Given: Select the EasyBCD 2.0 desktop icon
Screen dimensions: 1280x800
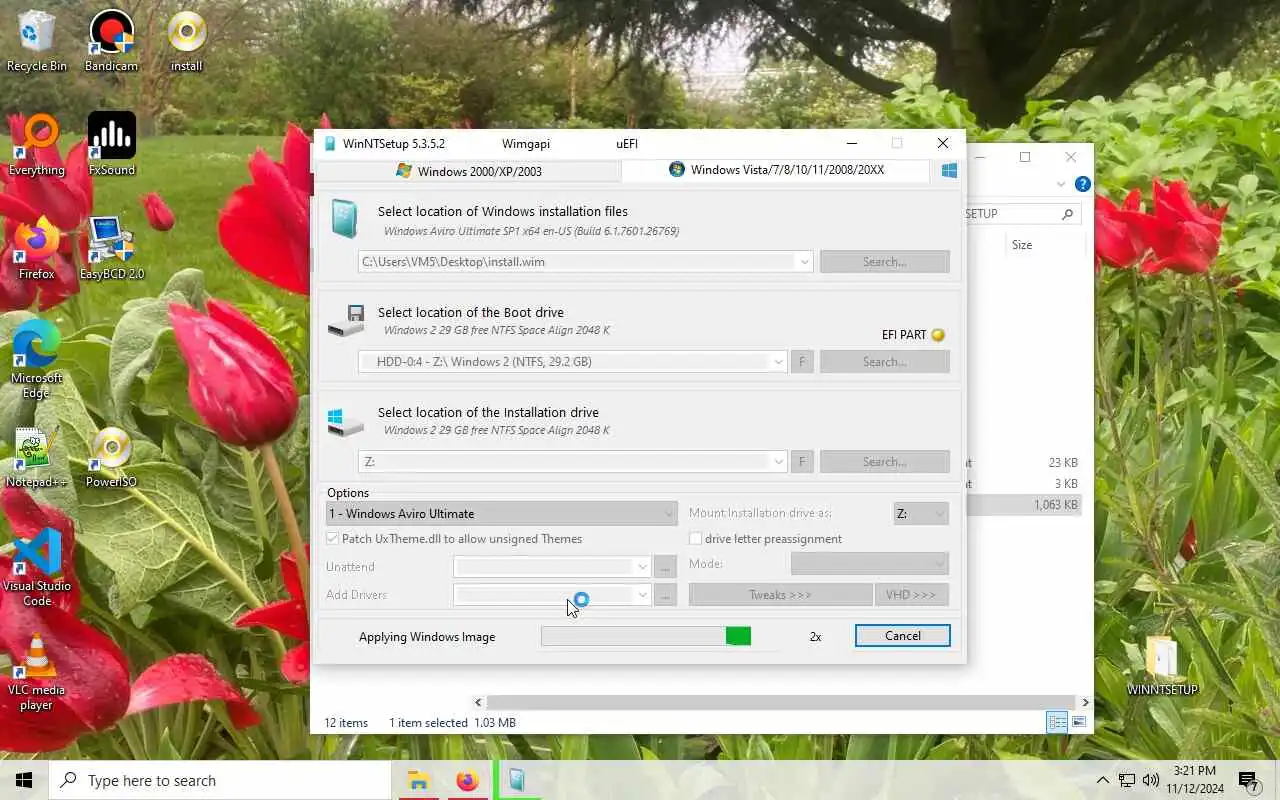Looking at the screenshot, I should pos(111,250).
